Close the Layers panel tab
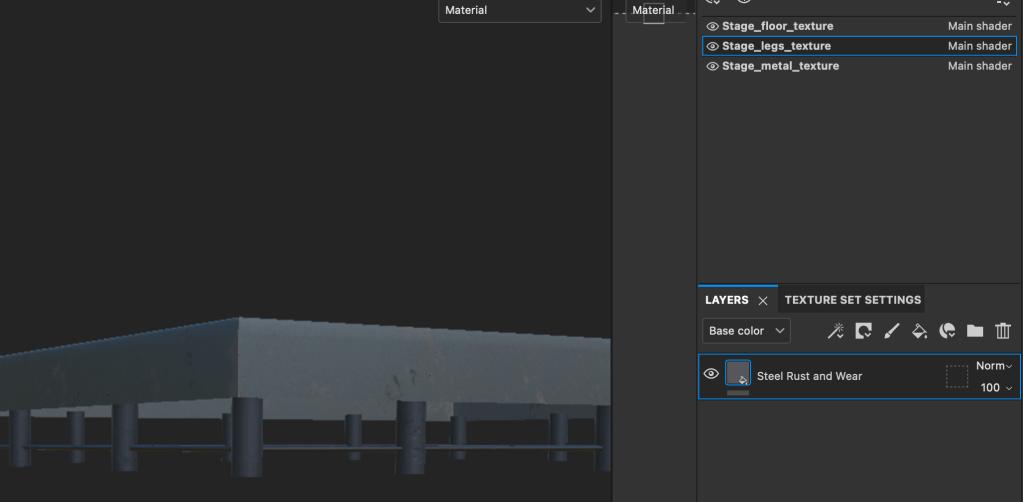Screen dimensions: 1023x502 click(x=762, y=300)
